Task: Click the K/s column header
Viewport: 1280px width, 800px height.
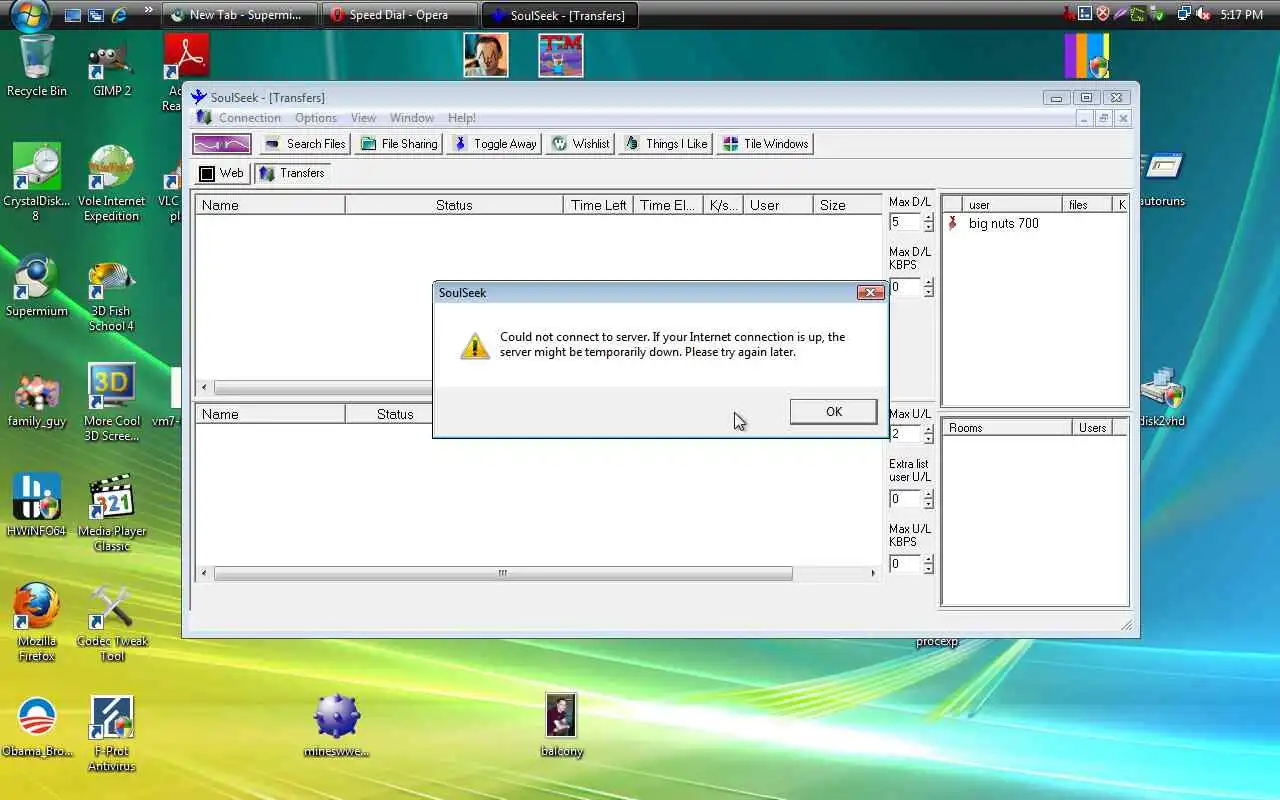Action: coord(723,205)
